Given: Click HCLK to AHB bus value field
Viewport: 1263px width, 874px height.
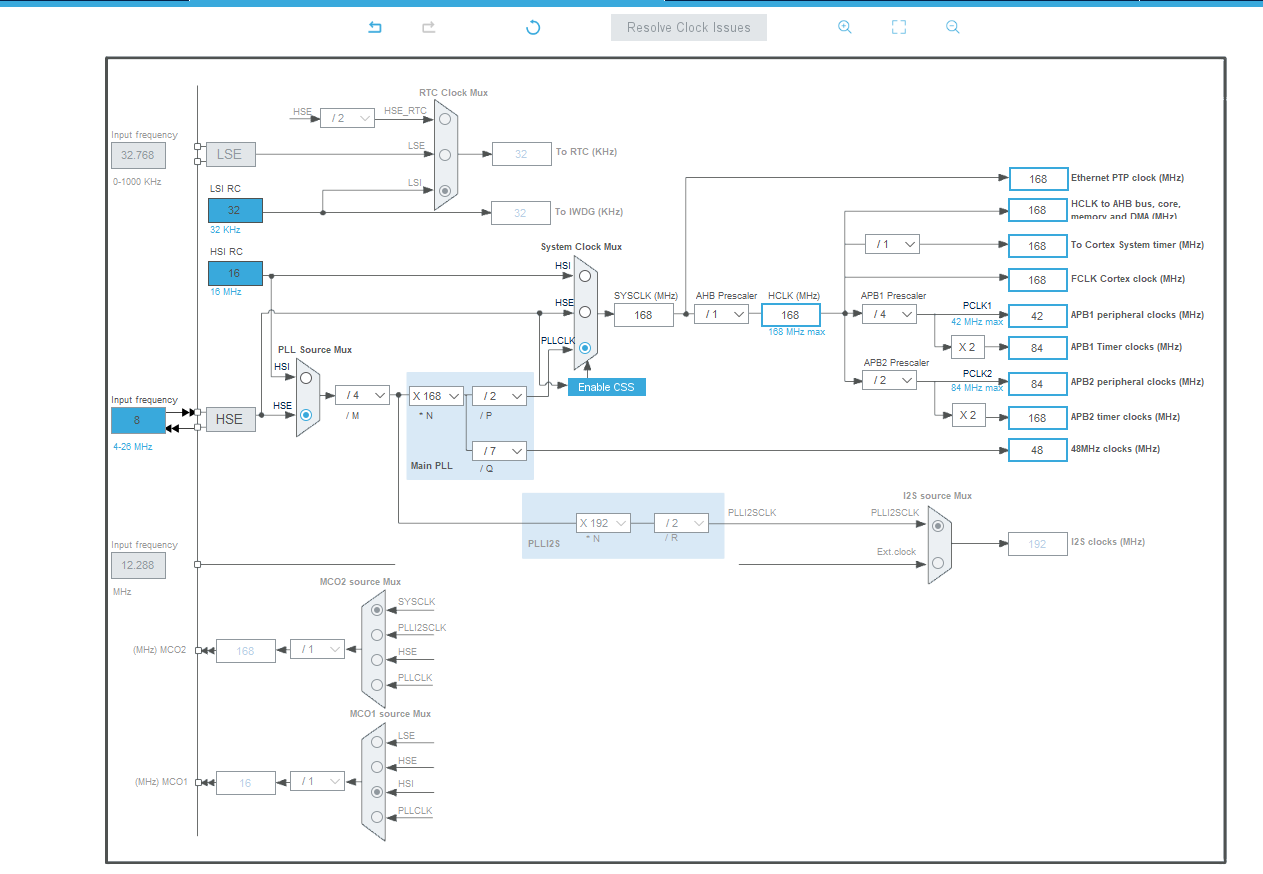Looking at the screenshot, I should click(x=1038, y=210).
